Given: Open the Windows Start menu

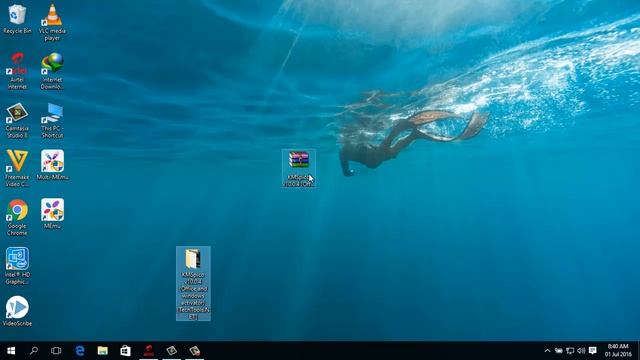Looking at the screenshot, I should tap(11, 351).
